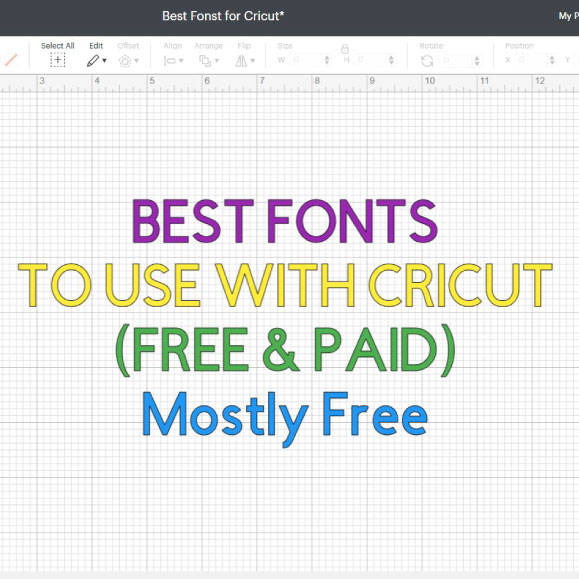Click the Arrange layers icon

tap(205, 61)
